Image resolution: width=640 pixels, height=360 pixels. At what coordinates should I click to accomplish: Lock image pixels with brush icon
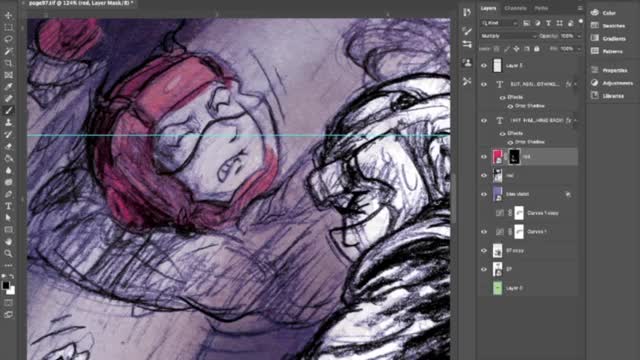507,49
